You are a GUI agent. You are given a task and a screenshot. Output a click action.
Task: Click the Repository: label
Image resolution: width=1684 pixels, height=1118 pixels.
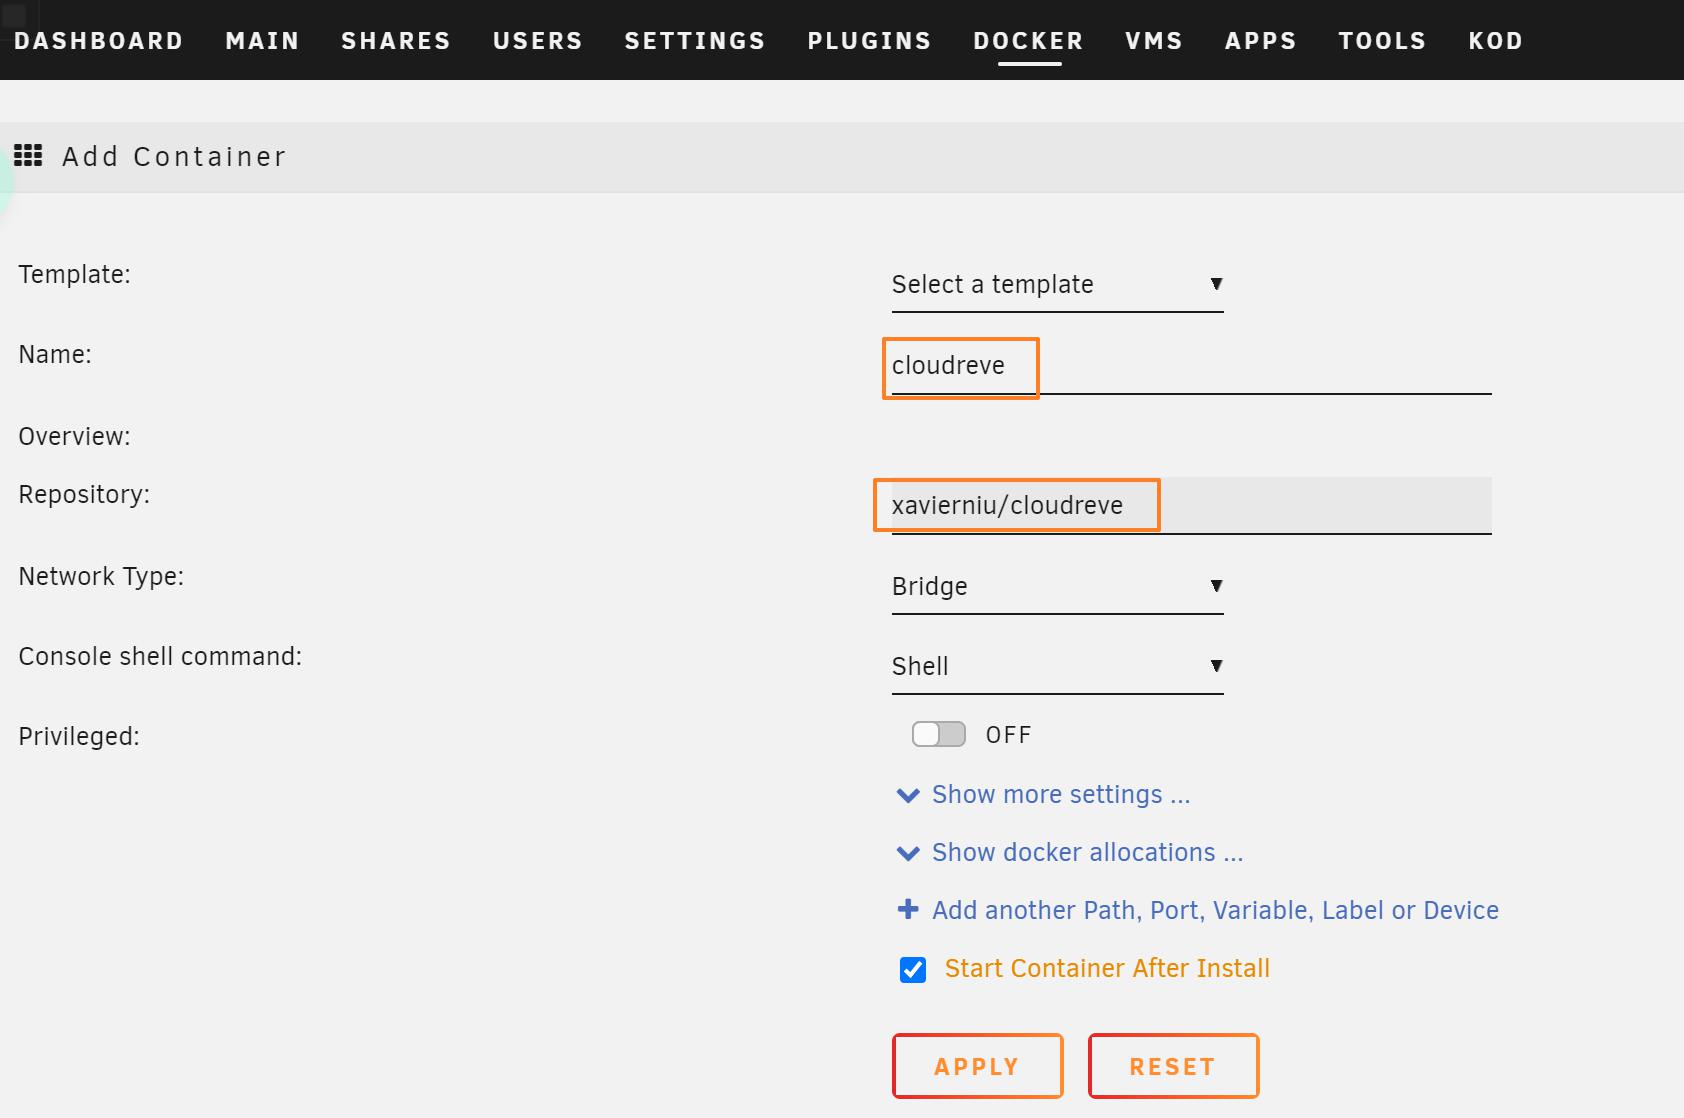click(x=84, y=495)
